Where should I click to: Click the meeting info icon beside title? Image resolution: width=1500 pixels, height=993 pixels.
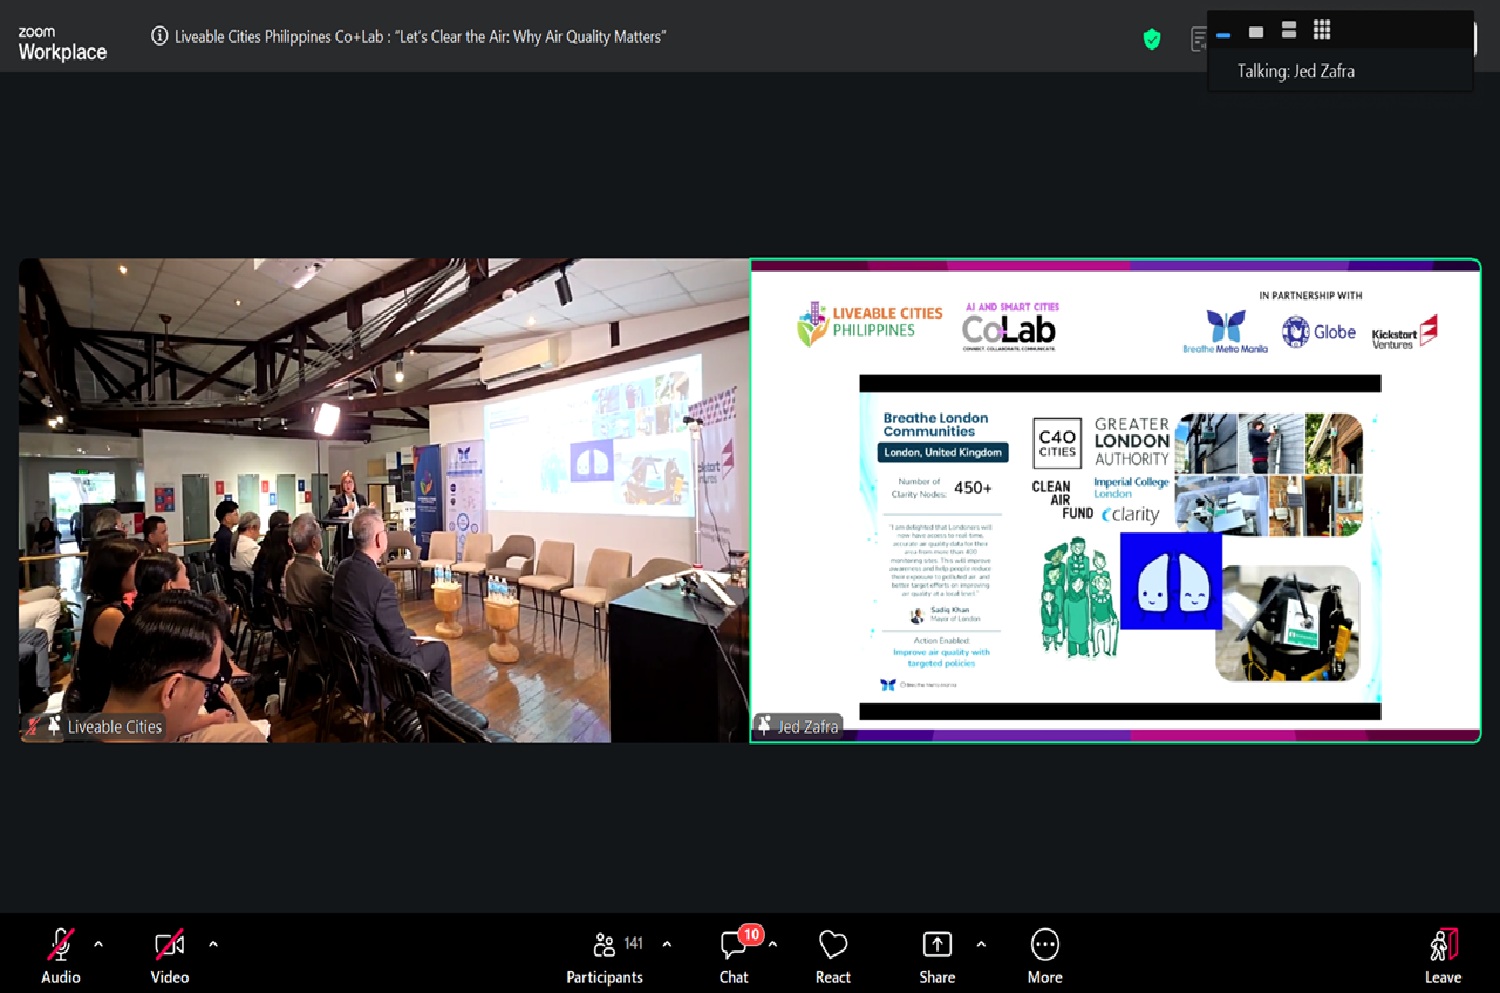159,36
